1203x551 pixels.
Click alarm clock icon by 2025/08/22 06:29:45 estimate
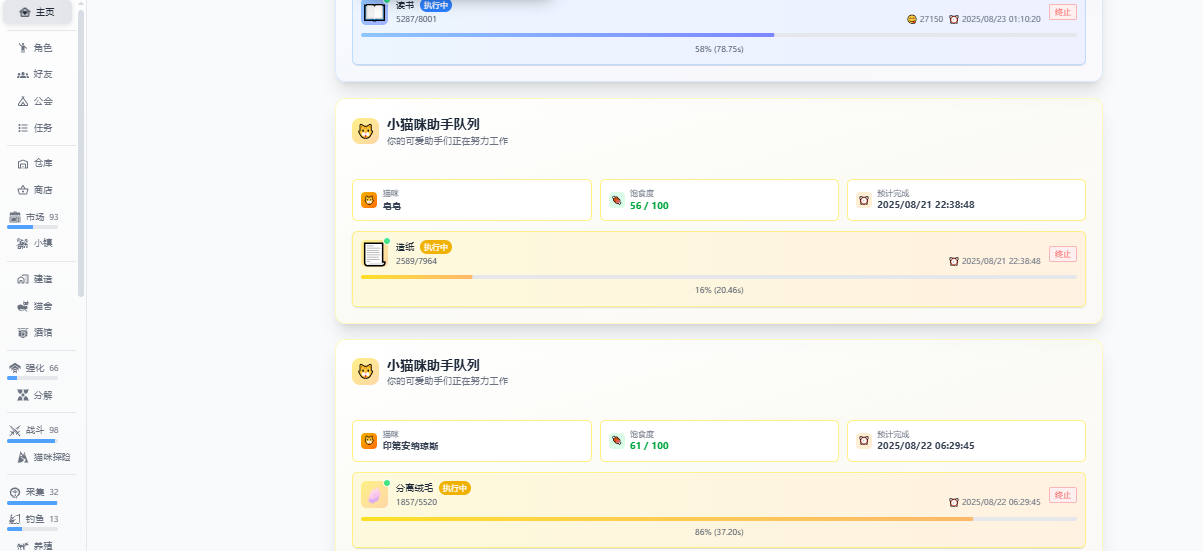[864, 441]
